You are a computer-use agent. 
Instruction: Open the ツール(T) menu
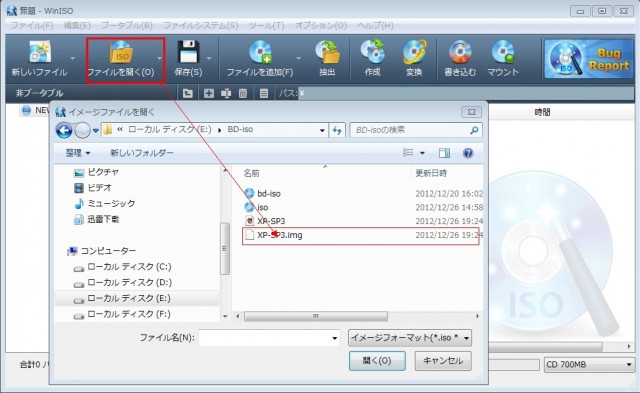tap(267, 25)
